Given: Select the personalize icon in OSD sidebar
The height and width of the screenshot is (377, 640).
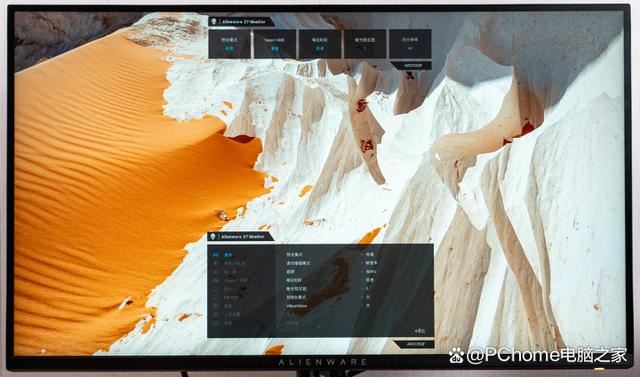Looking at the screenshot, I should point(216,315).
